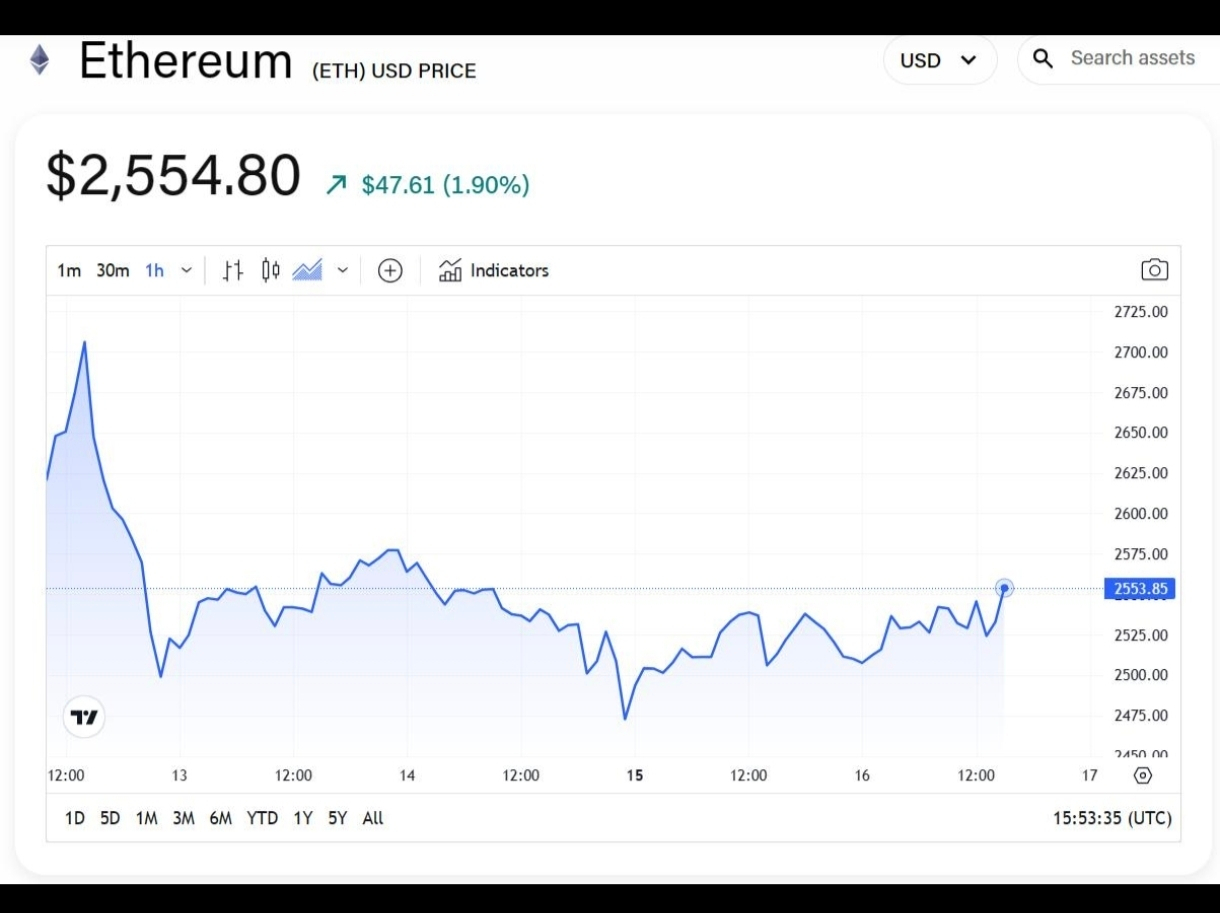
Task: Select the 30m chart interval
Action: (113, 271)
